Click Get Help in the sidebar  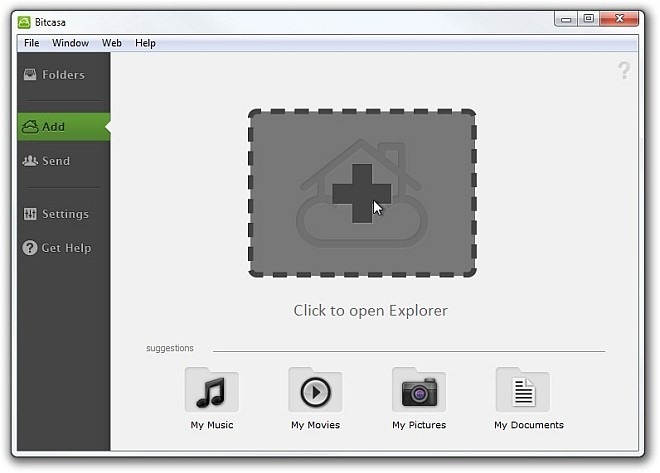(64, 248)
